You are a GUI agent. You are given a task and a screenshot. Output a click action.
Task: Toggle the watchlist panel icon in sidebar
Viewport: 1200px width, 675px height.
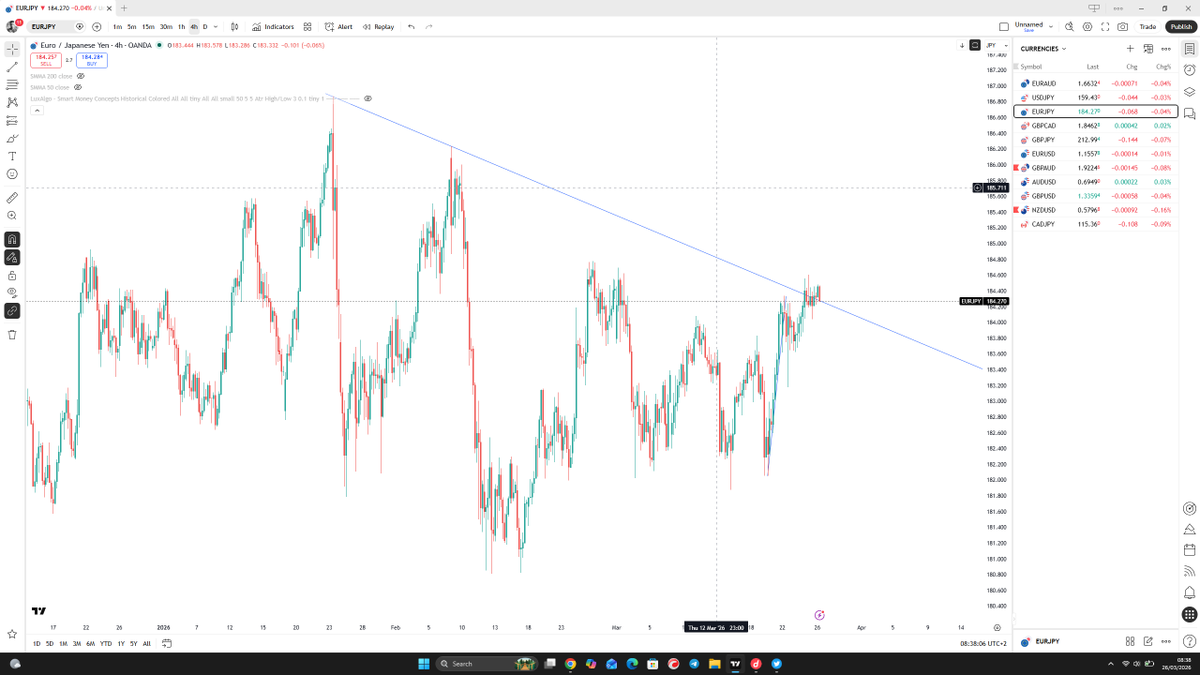1189,48
